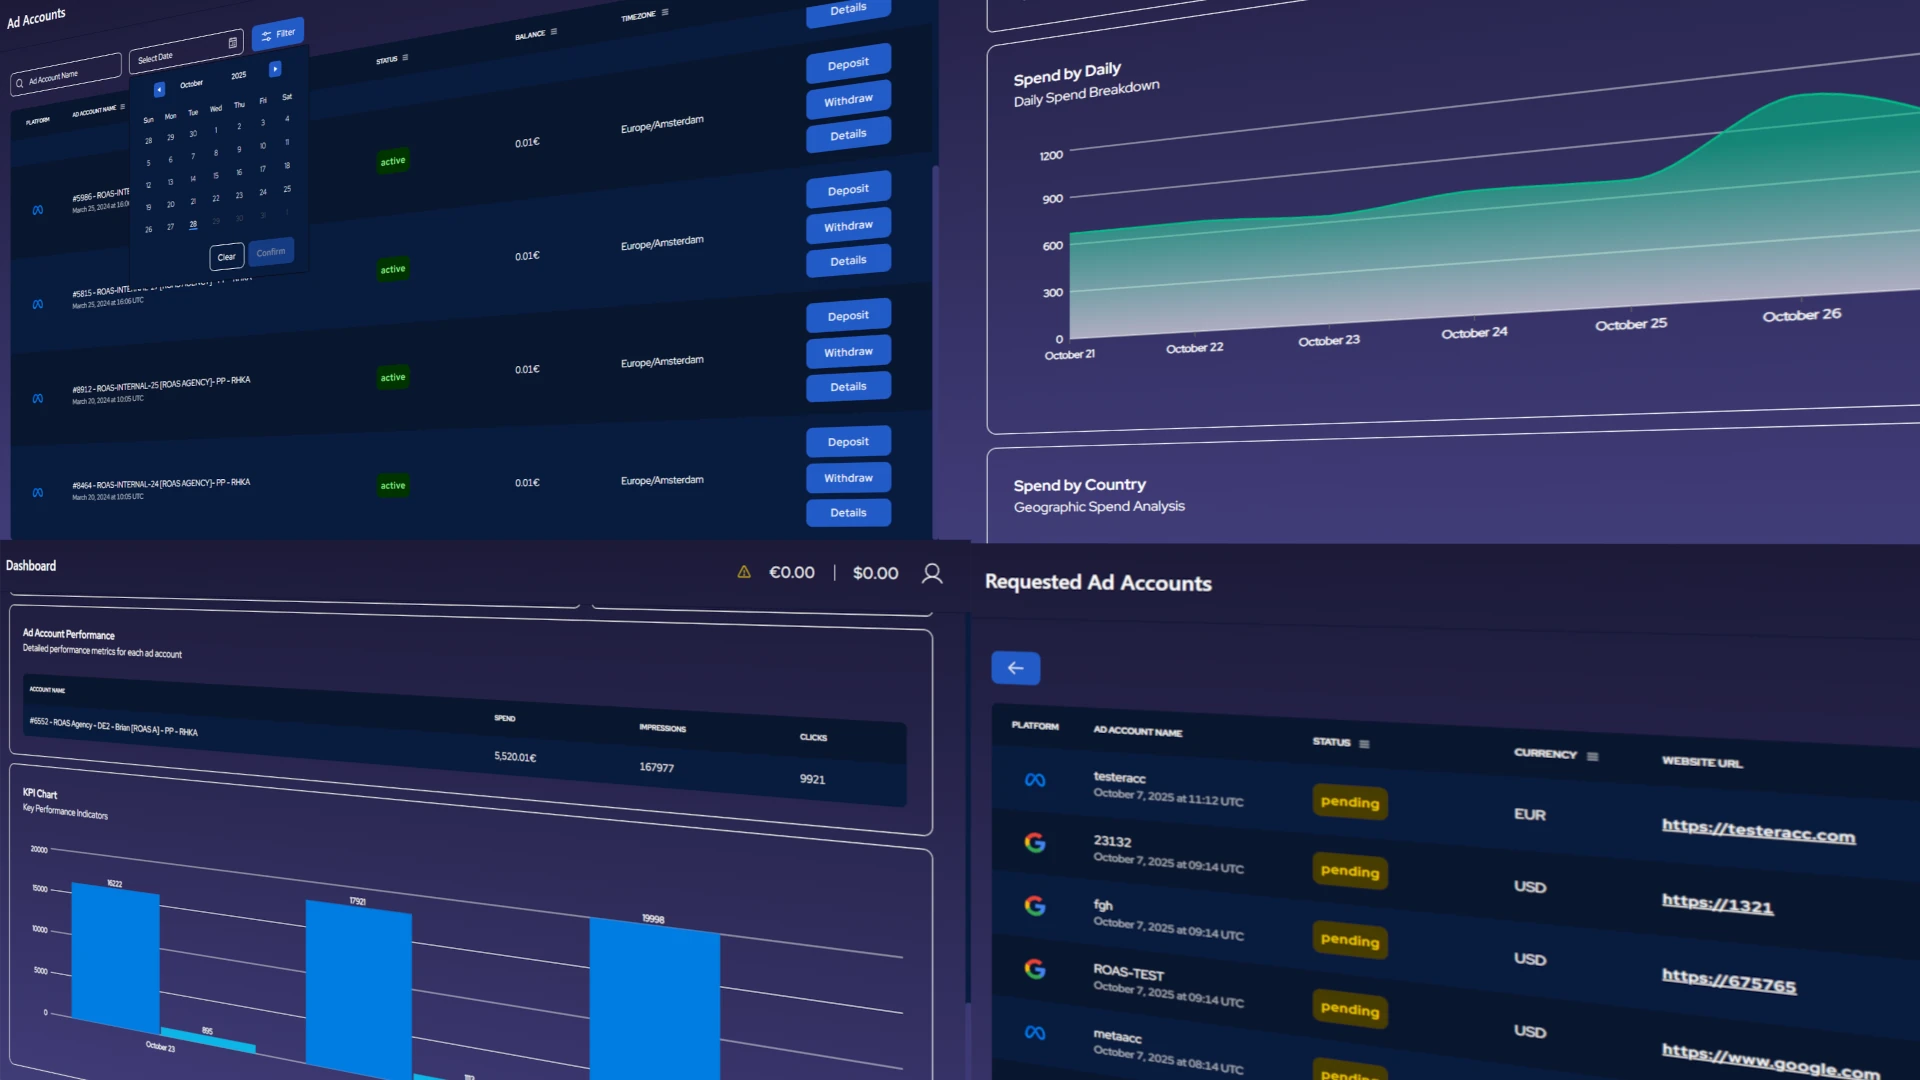Click the back arrow on Requested Ad Accounts

[x=1015, y=668]
